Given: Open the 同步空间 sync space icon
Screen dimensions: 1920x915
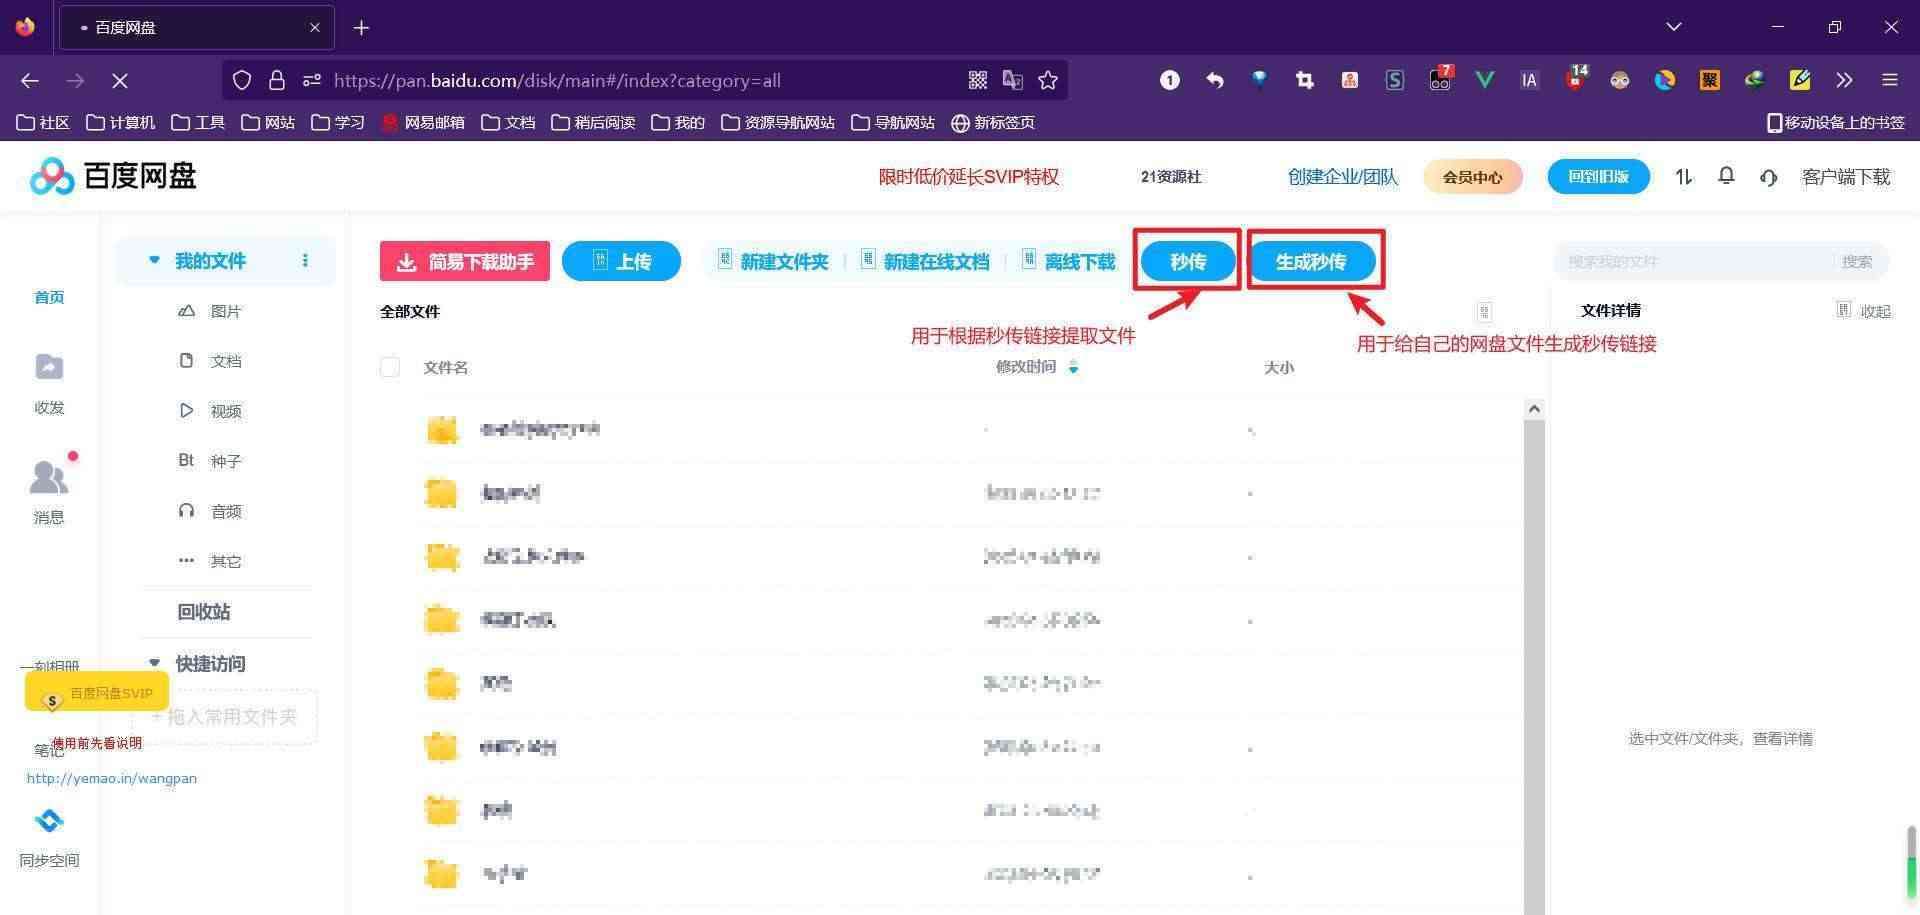Looking at the screenshot, I should [49, 821].
